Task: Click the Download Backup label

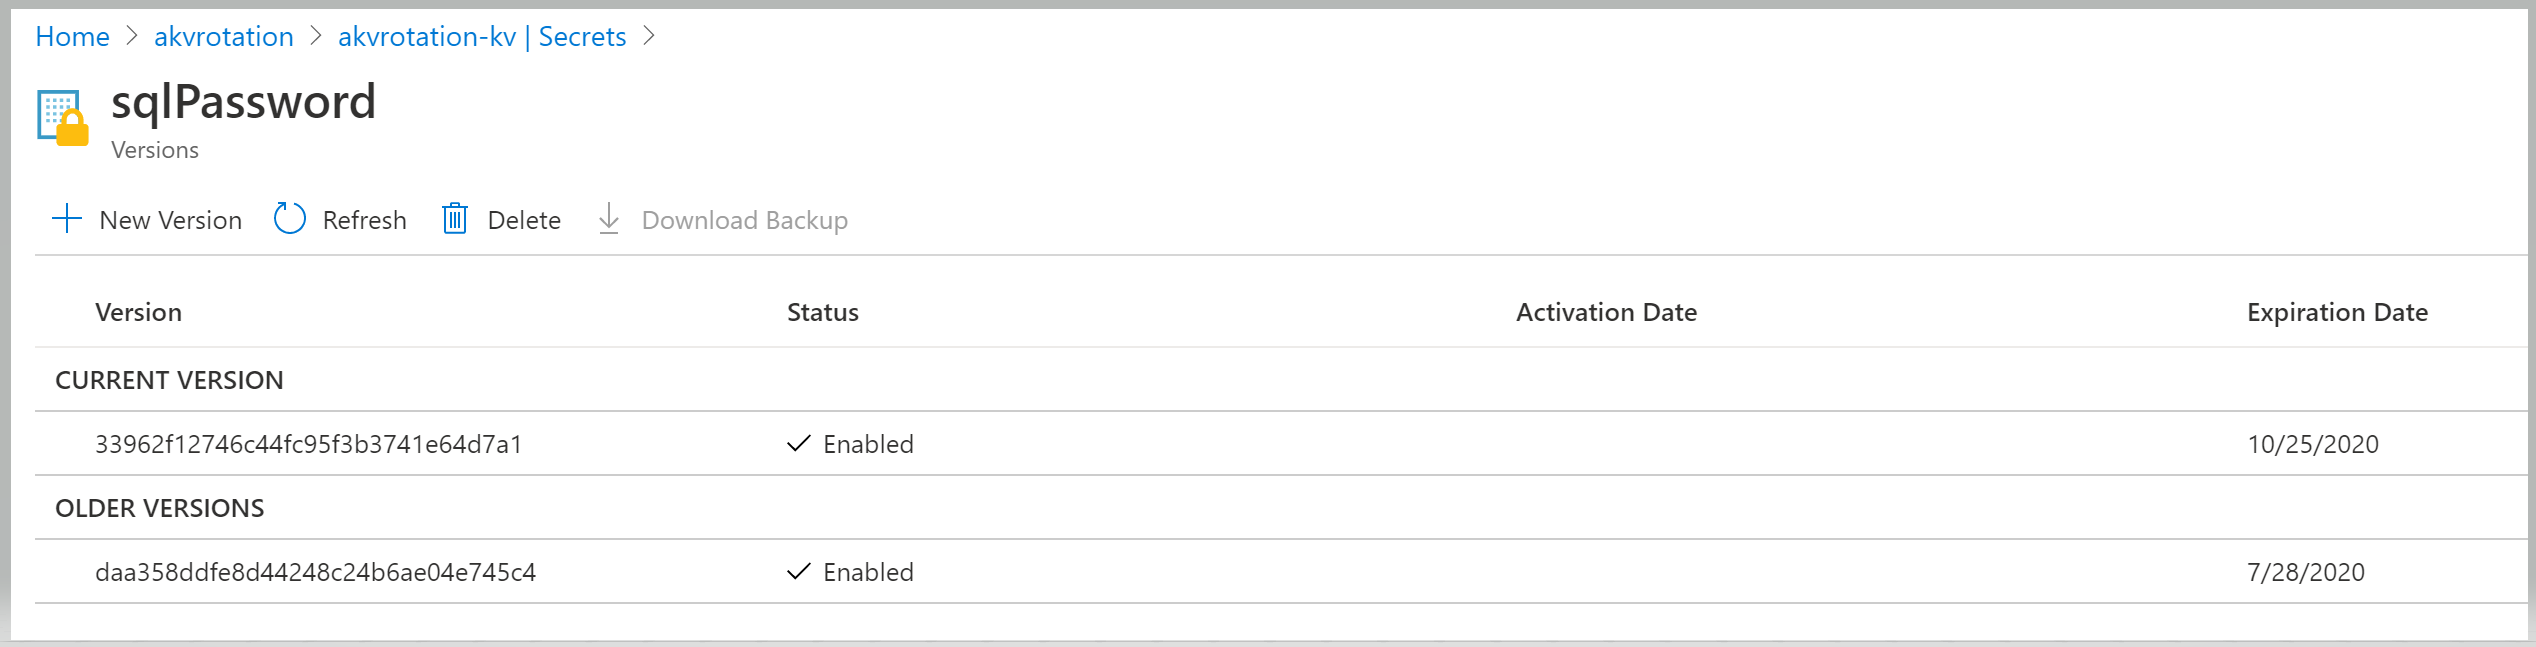Action: (x=744, y=220)
